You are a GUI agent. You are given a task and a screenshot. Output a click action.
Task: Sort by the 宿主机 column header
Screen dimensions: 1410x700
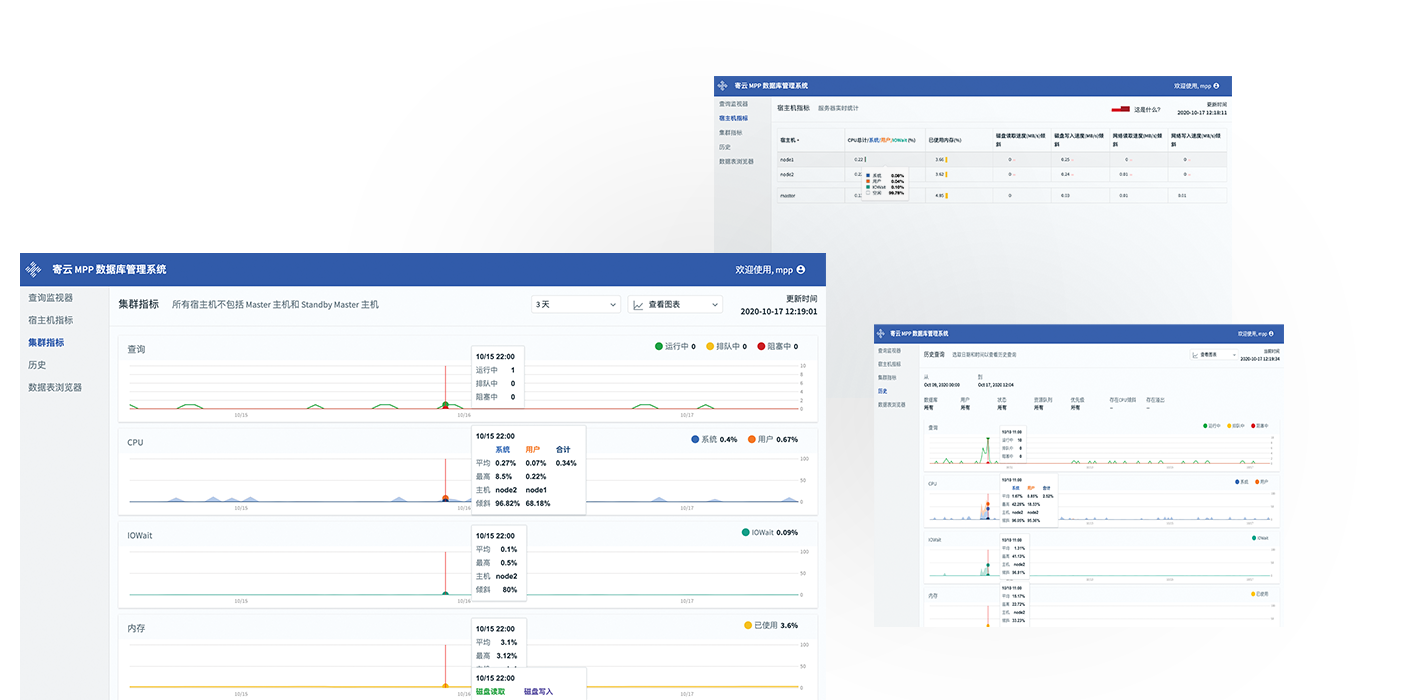coord(789,140)
